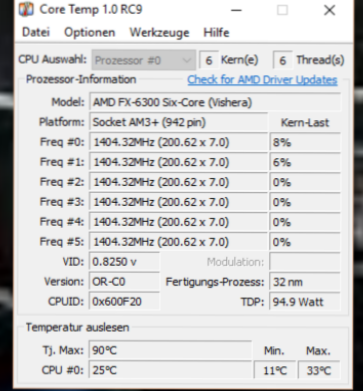Click the Core Temp app icon in title bar

coord(26,9)
